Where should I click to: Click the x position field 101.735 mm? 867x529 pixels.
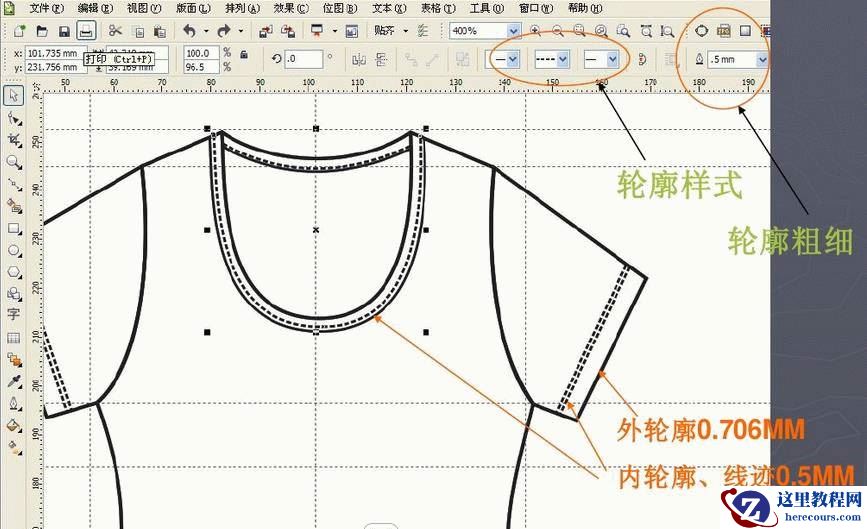tap(54, 54)
